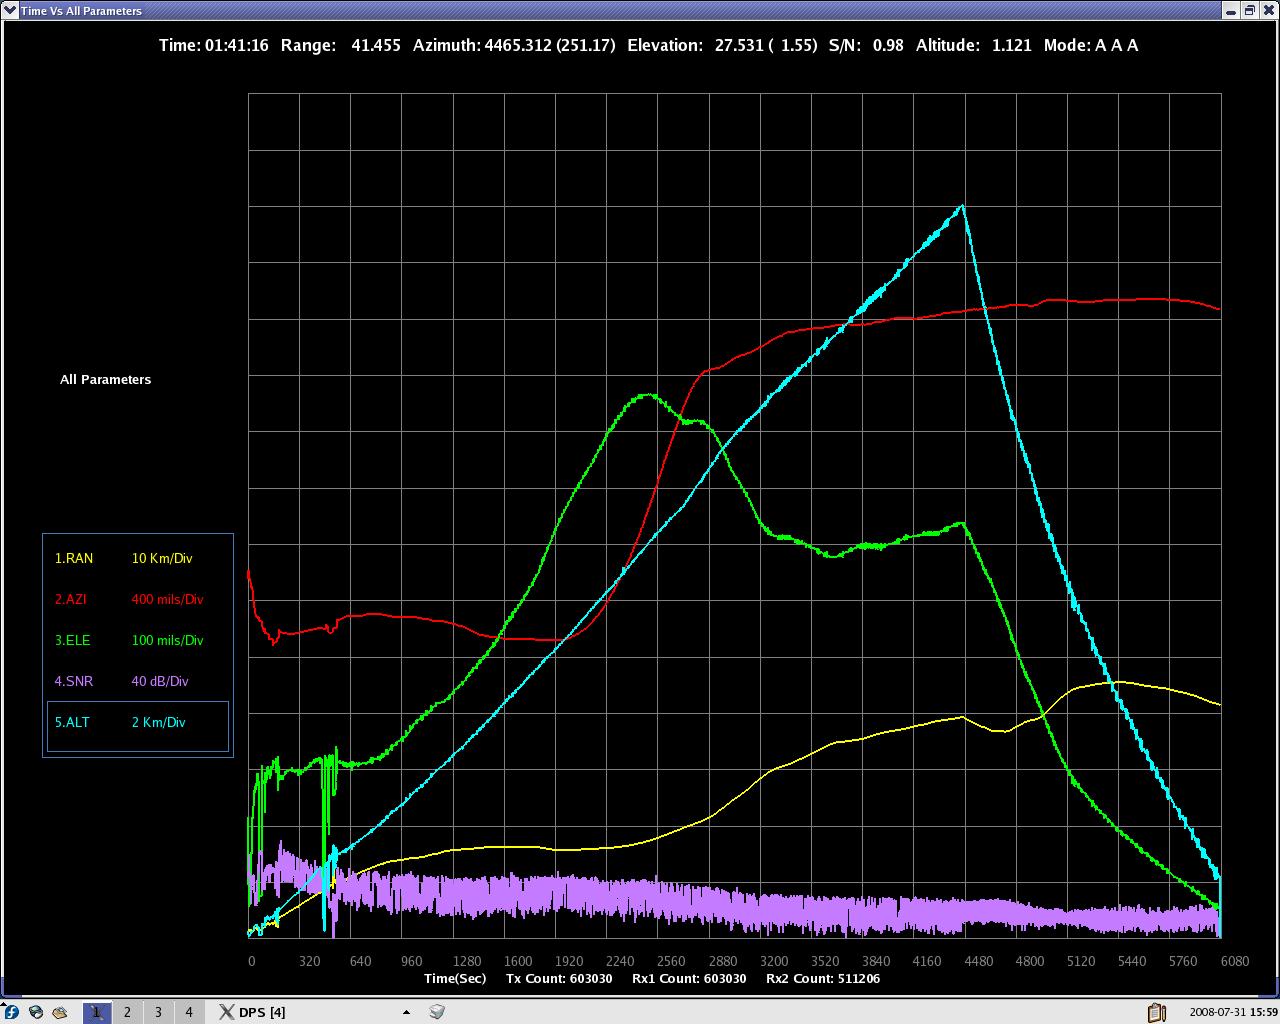Click the Mode A A A readout

[1091, 45]
